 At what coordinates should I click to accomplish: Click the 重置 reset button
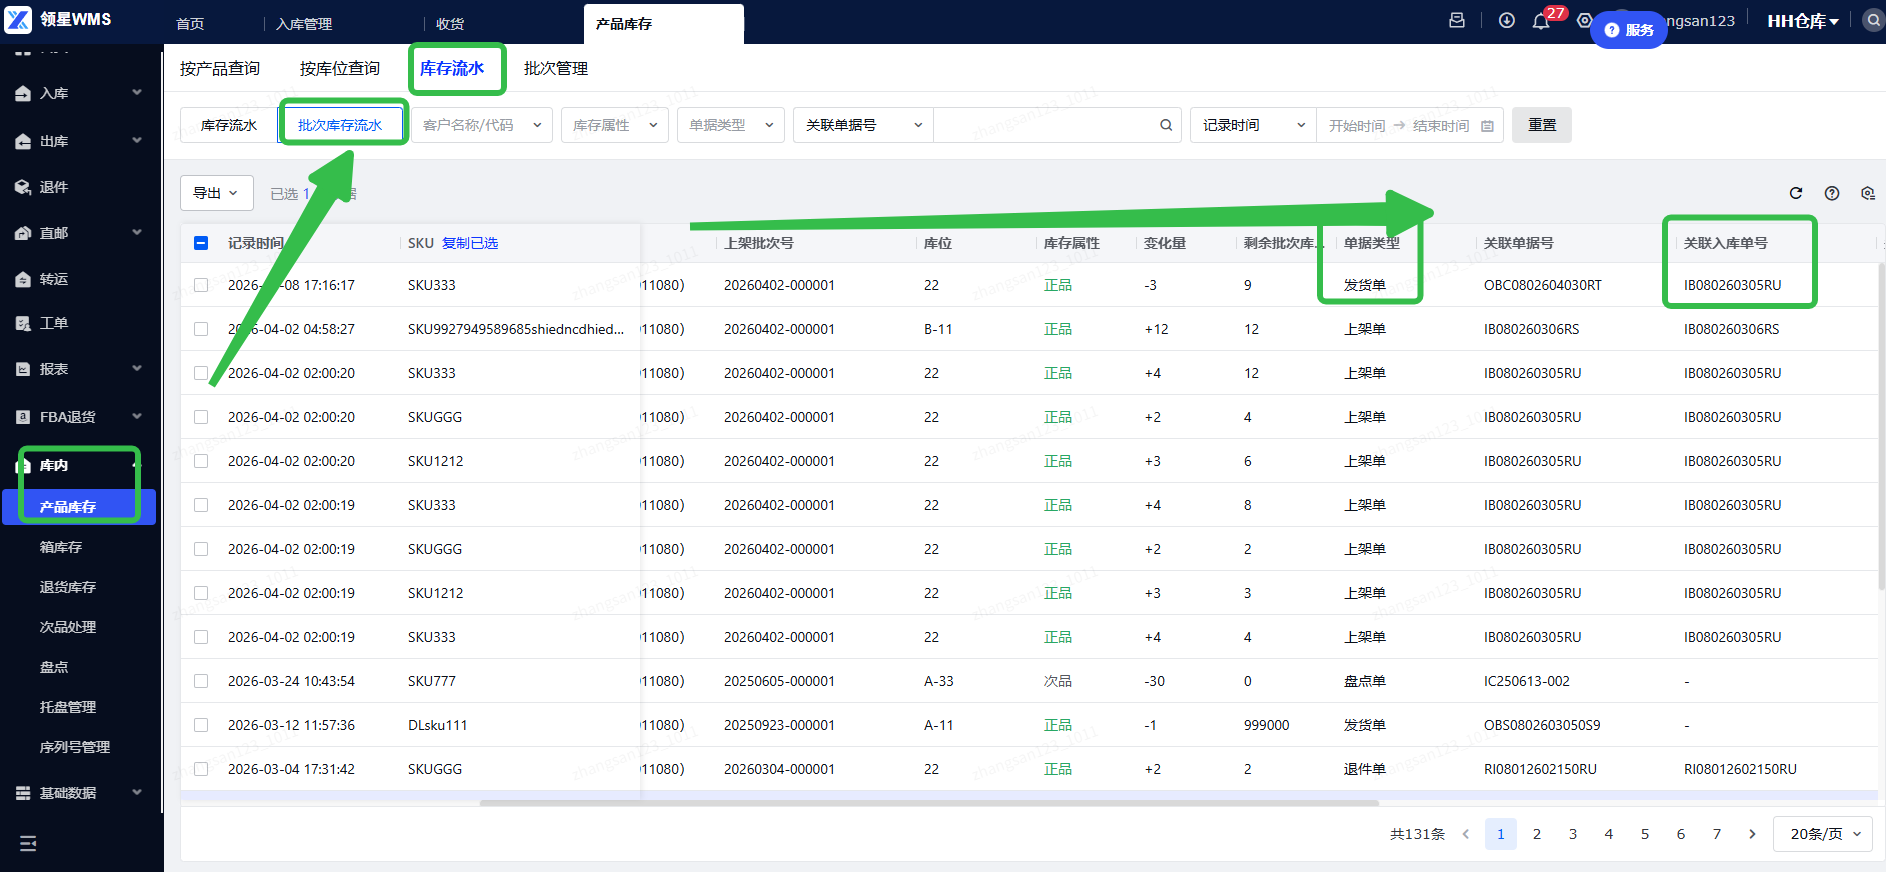[1542, 125]
